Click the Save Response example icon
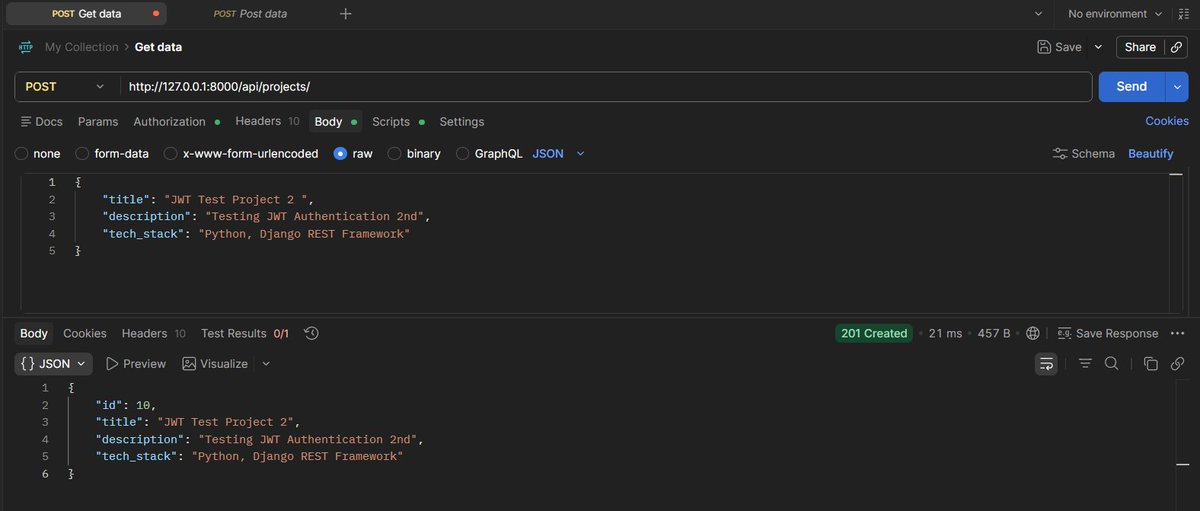 pyautogui.click(x=1064, y=334)
